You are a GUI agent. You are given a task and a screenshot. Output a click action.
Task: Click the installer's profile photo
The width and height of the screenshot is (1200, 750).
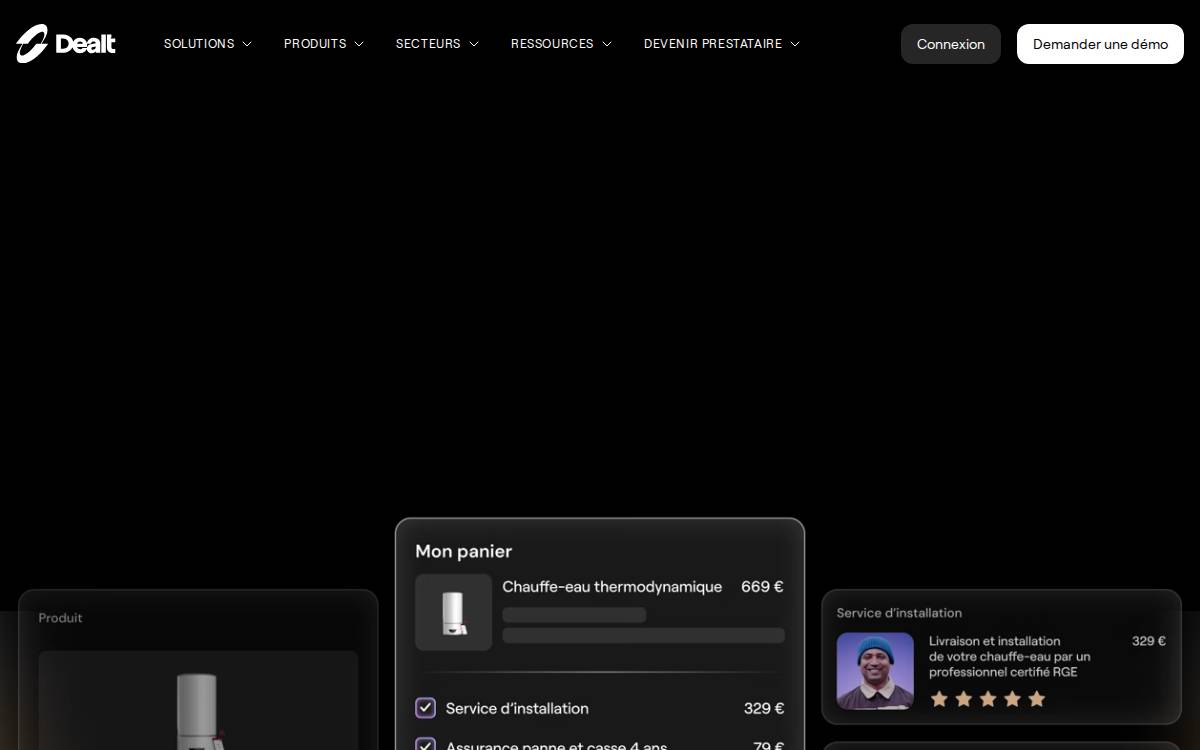875,670
